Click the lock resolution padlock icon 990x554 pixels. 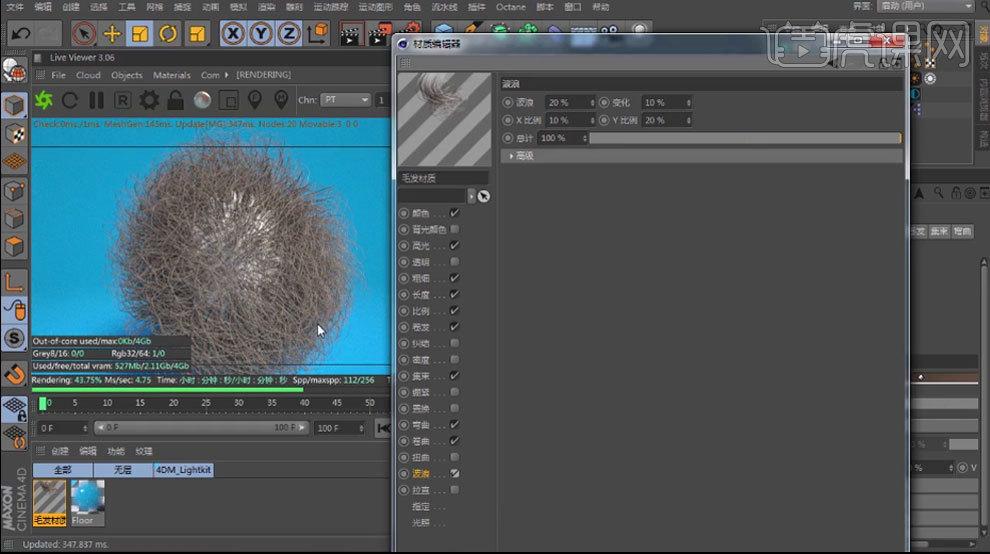point(175,100)
